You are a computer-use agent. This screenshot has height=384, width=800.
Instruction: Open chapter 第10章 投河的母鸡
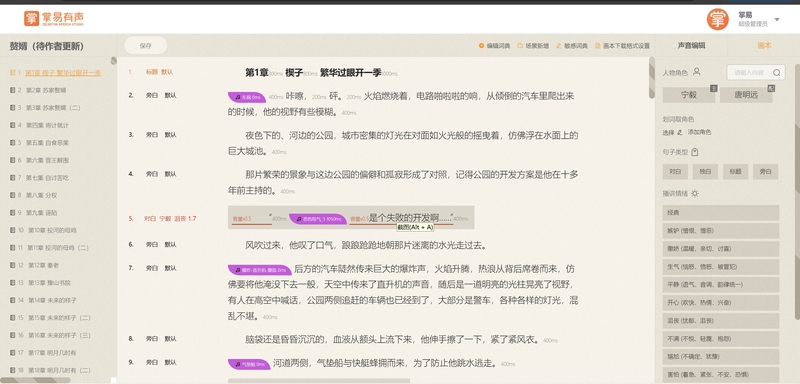52,231
